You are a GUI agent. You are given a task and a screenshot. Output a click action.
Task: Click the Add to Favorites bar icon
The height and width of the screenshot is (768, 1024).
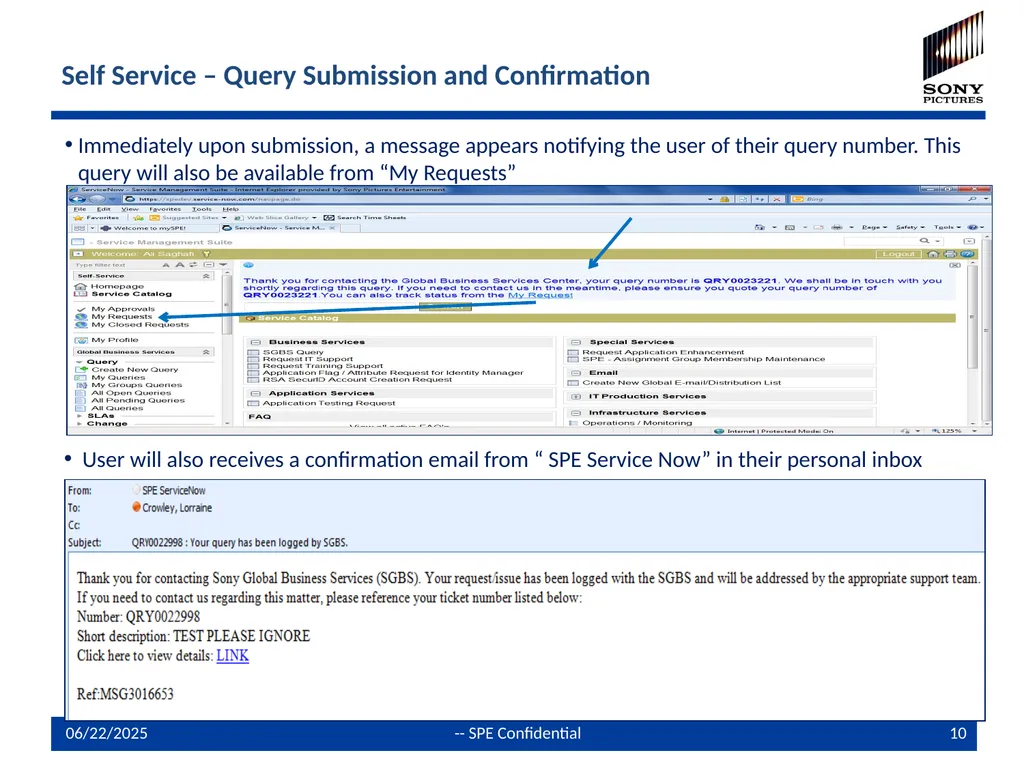(x=138, y=217)
